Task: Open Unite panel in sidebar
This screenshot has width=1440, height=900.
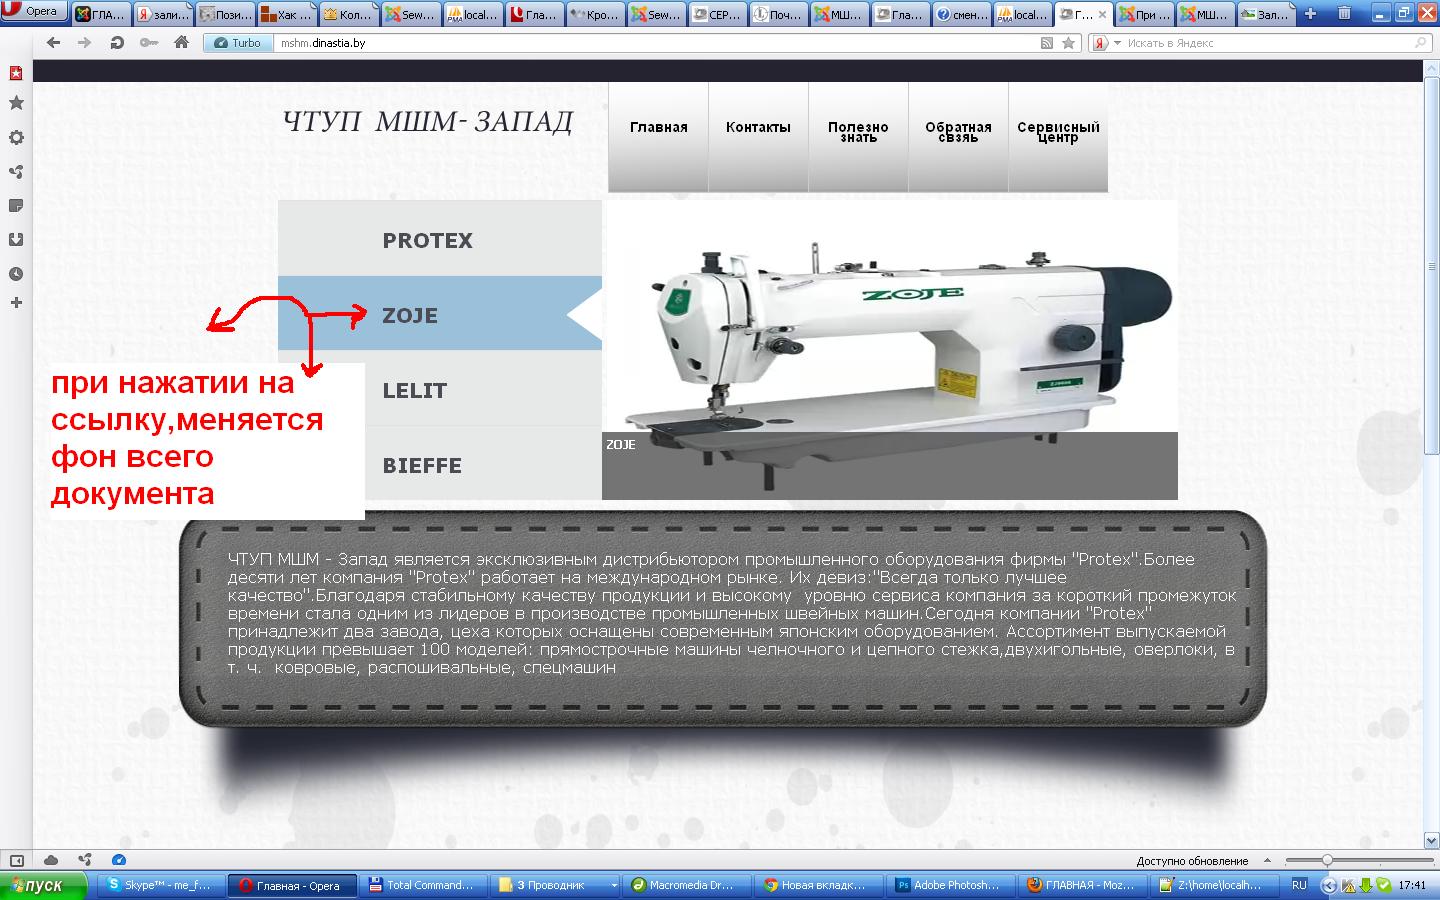Action: (x=16, y=172)
